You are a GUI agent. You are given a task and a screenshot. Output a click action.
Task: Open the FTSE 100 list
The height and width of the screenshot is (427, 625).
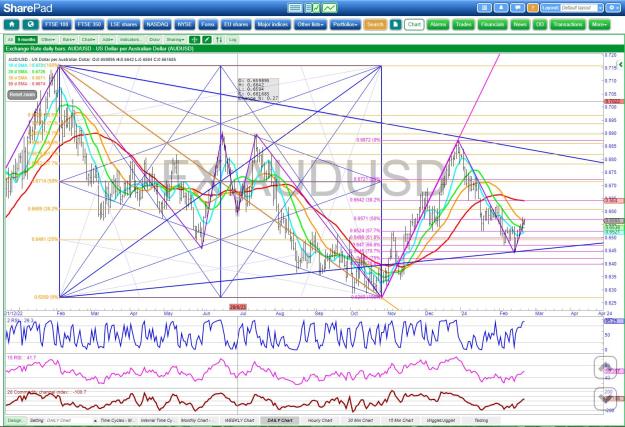(57, 24)
